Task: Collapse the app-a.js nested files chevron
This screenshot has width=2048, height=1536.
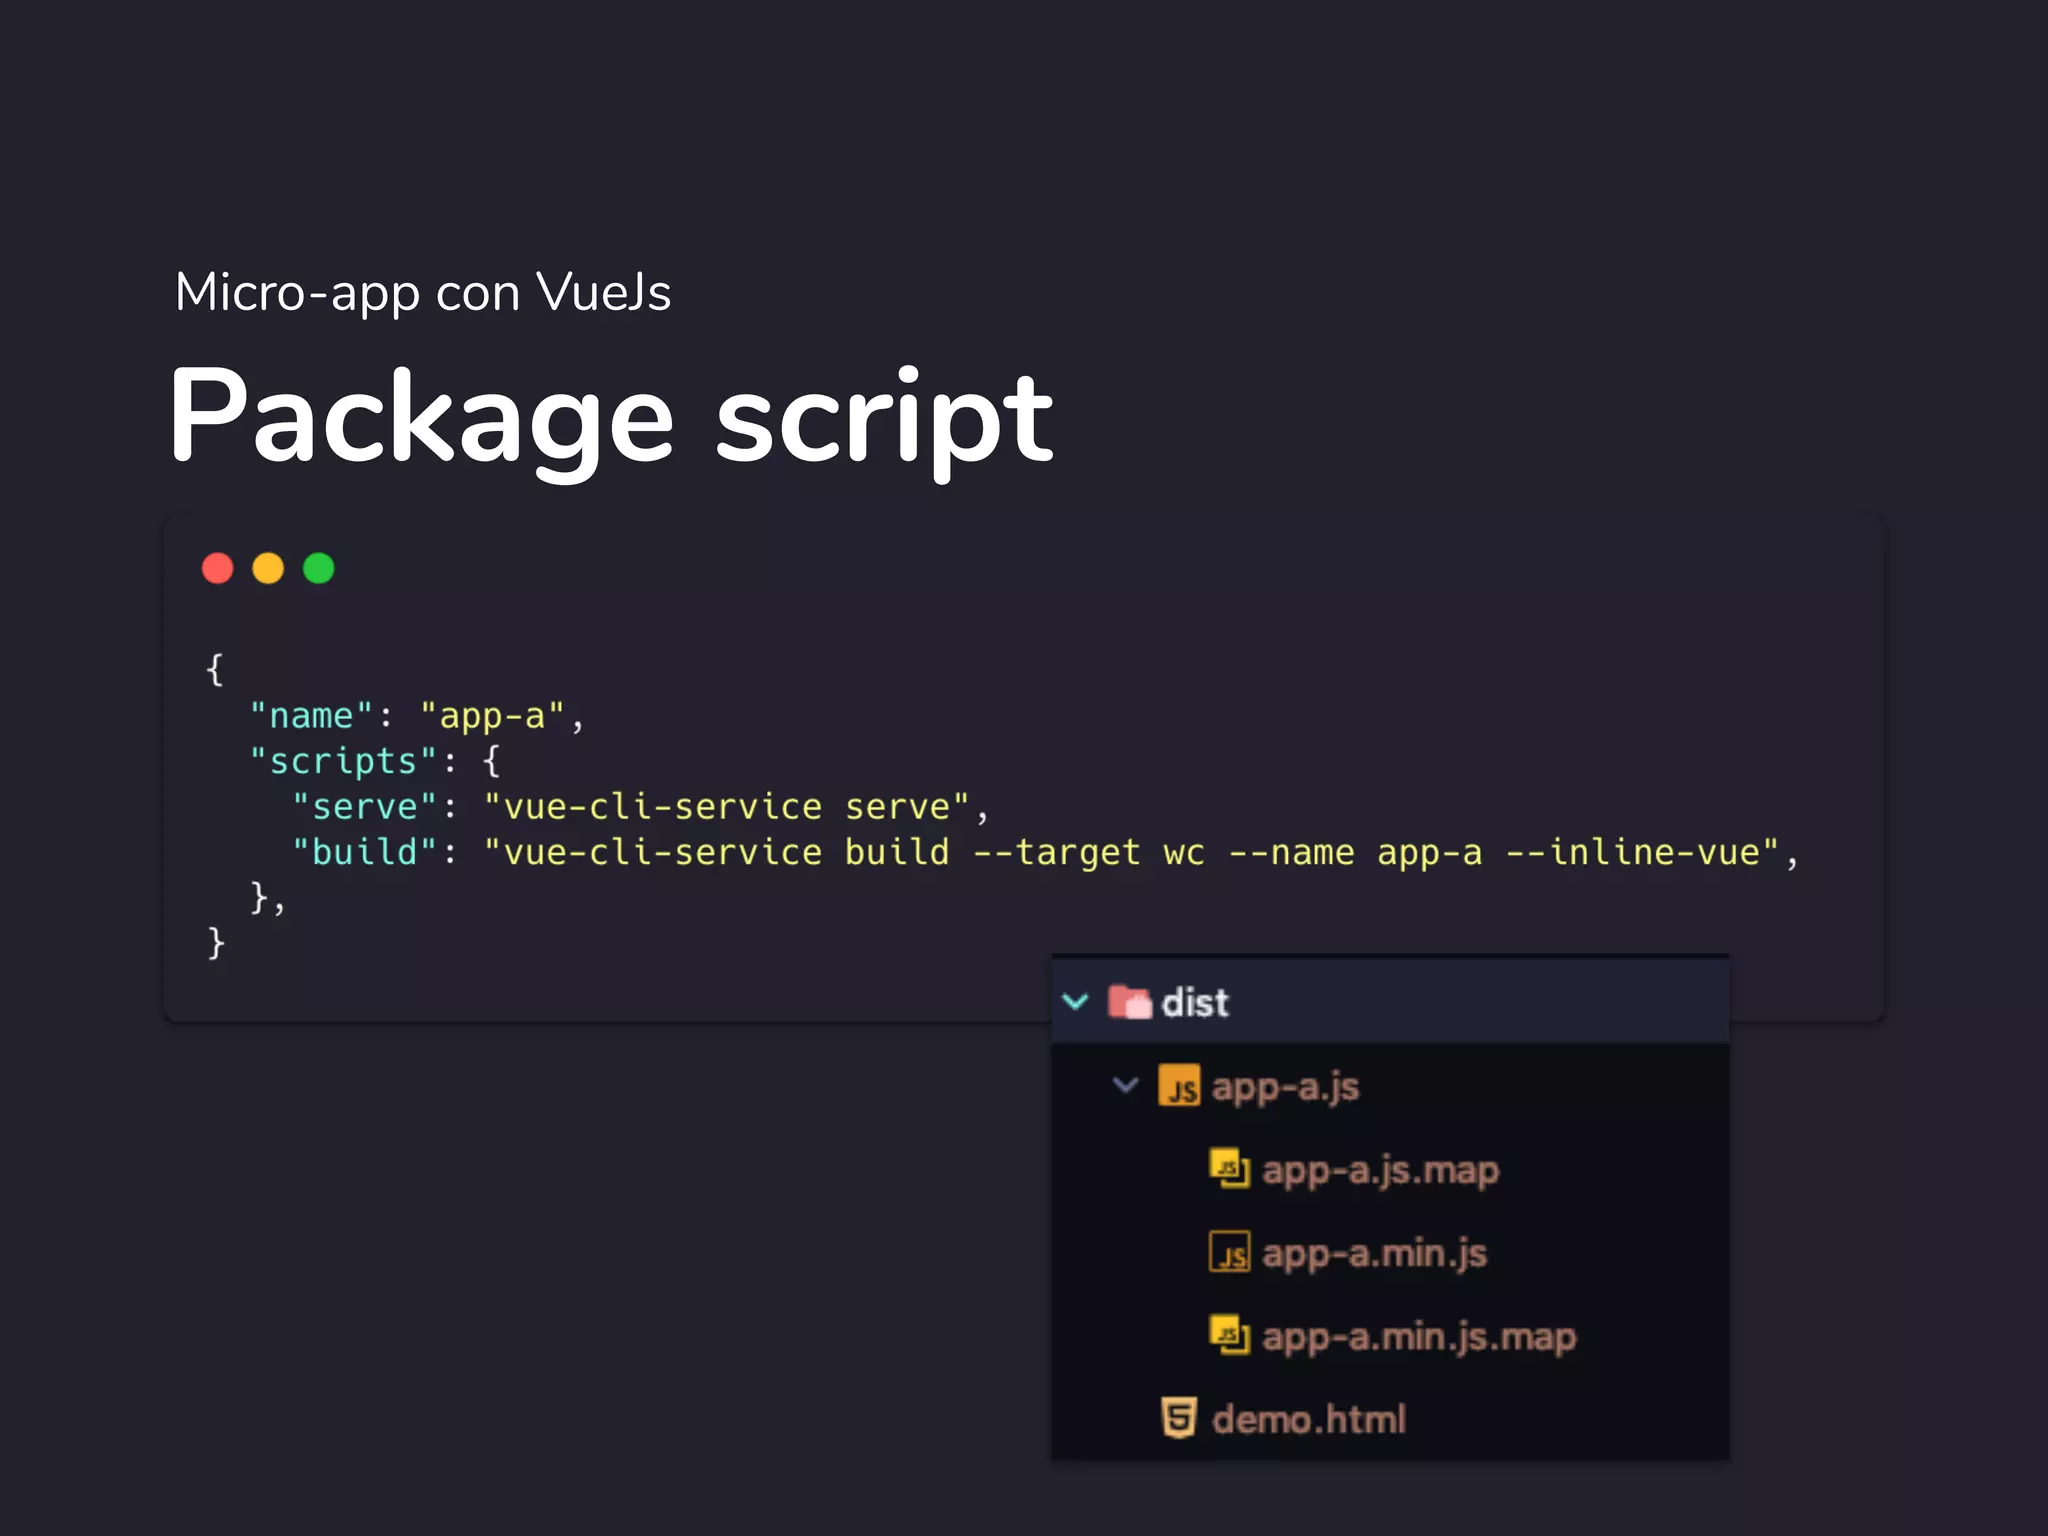Action: (1125, 1085)
